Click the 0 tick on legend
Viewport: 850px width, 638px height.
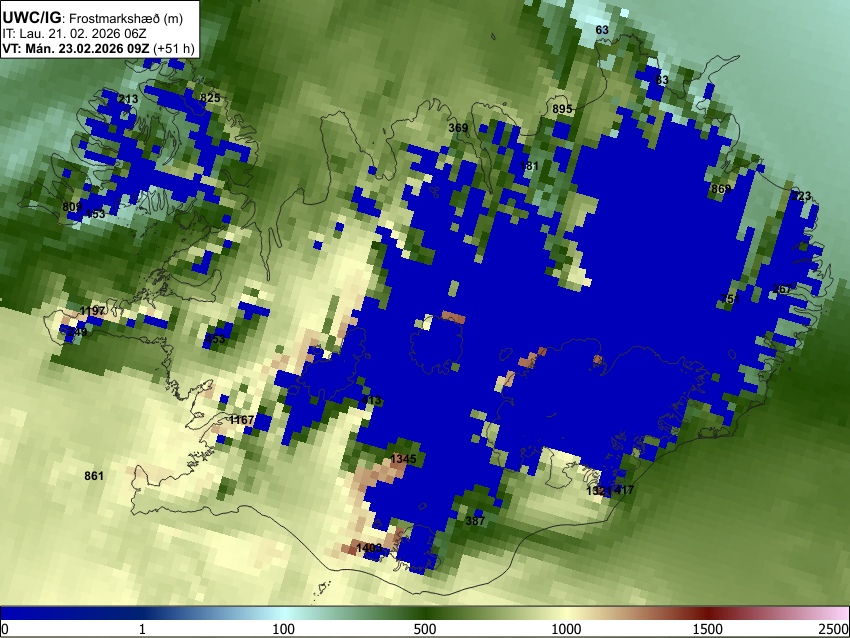(5, 629)
